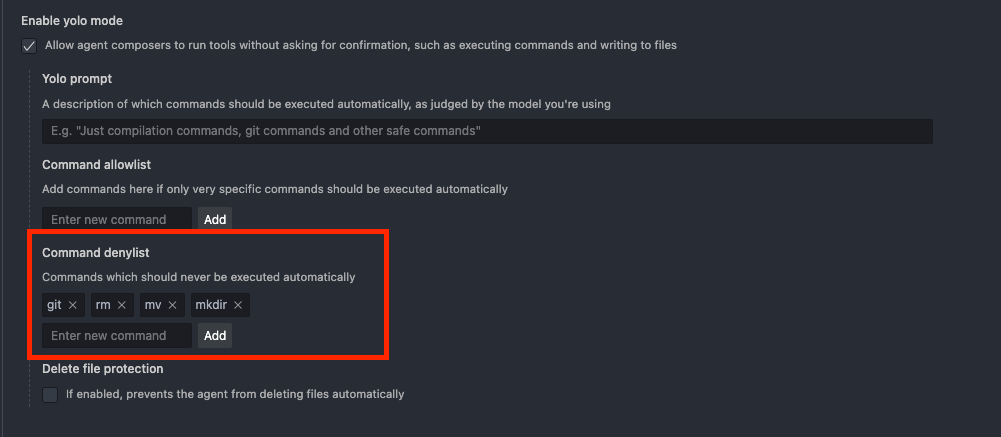Select the rm chip label
Viewport: 1001px width, 437px height.
pos(103,305)
